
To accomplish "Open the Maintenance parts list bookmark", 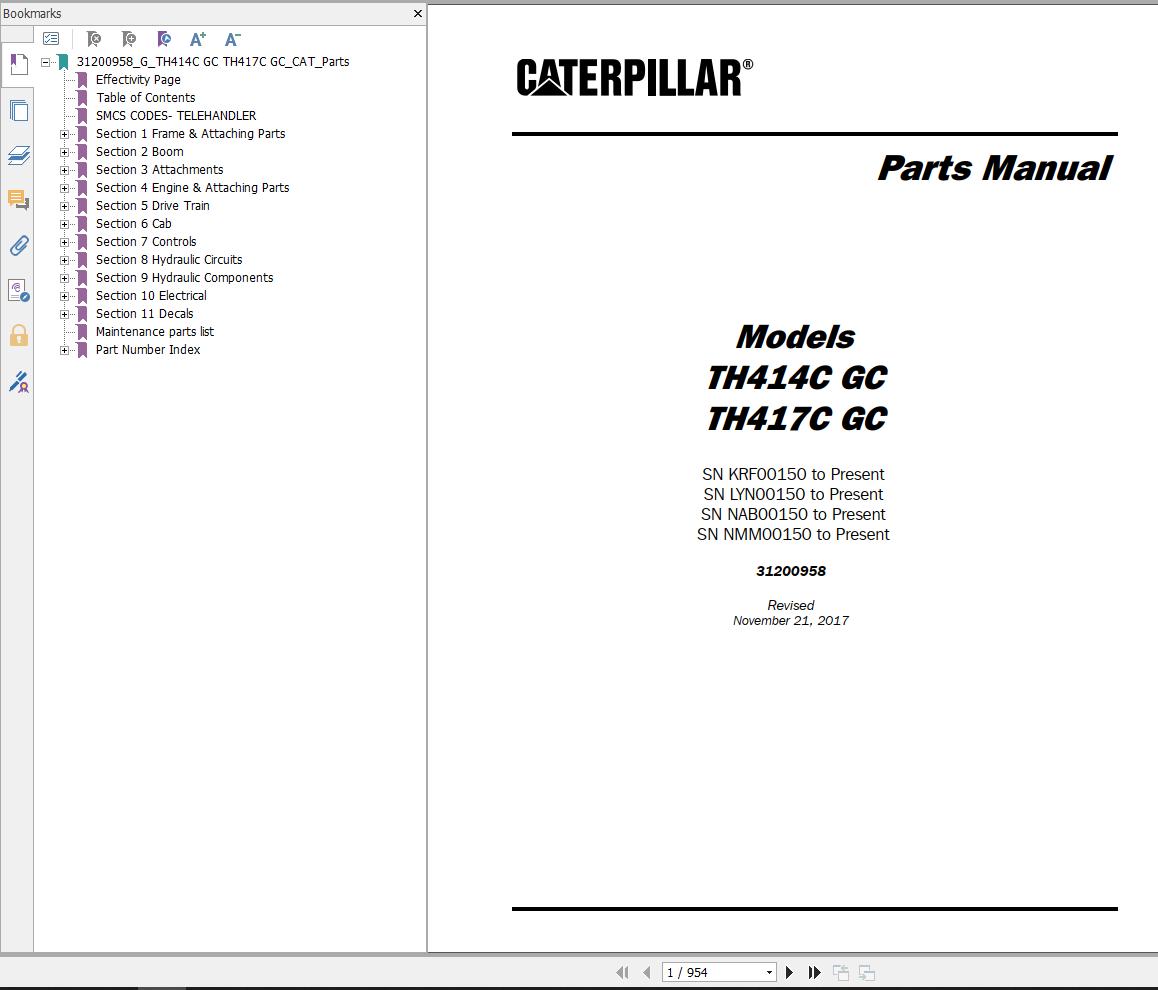I will [x=155, y=332].
